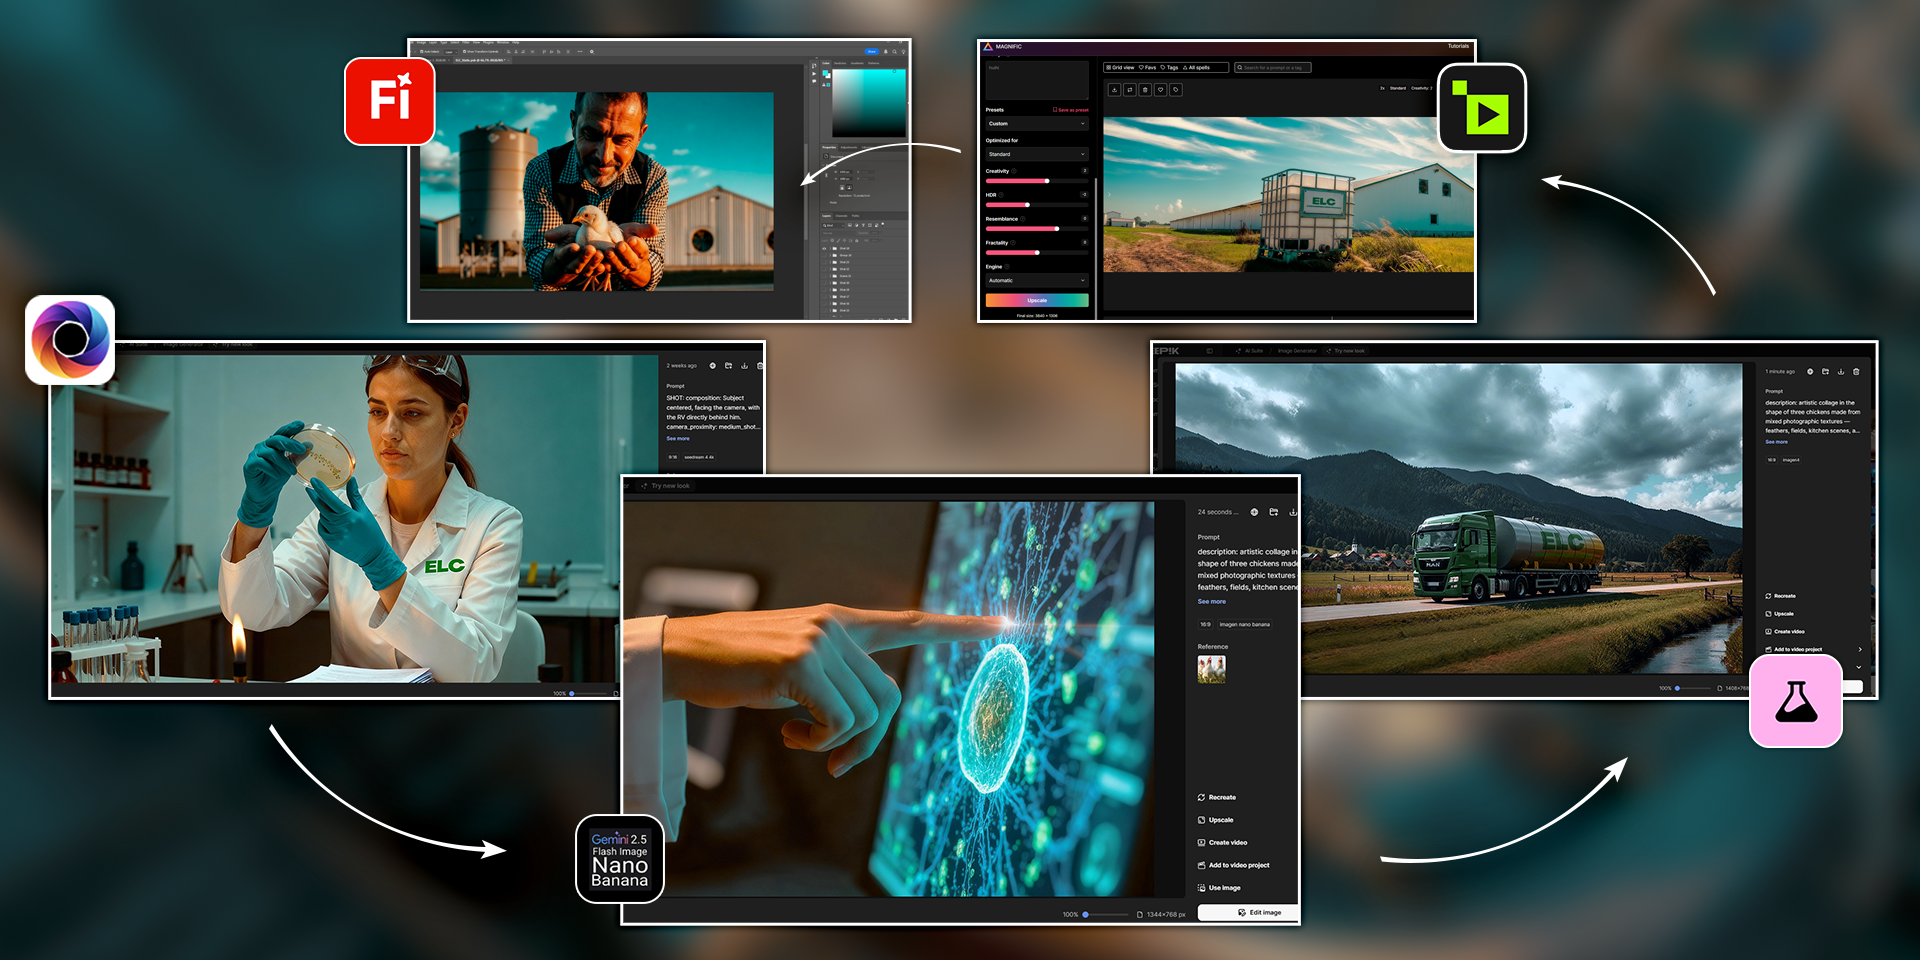Viewport: 1920px width, 960px height.
Task: Click the Edit image button
Action: click(x=1258, y=913)
